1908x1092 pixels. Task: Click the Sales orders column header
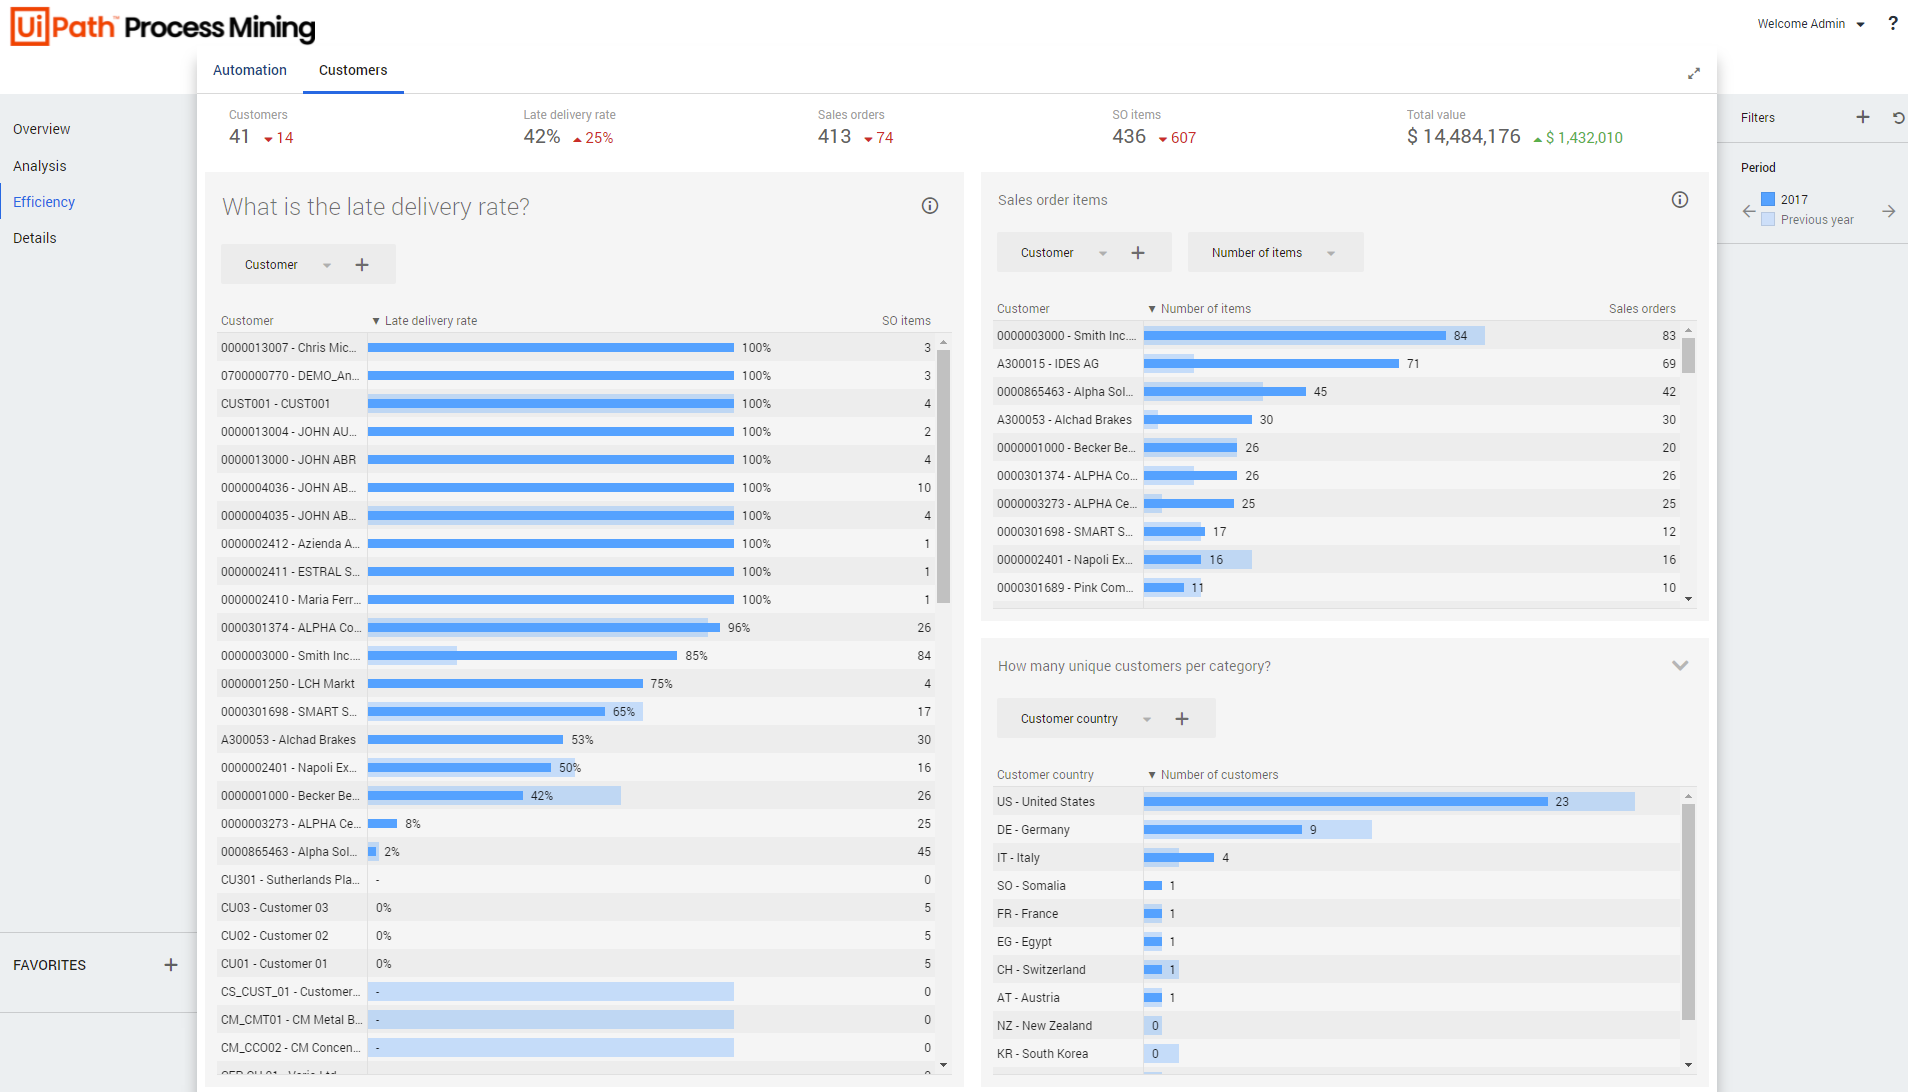tap(1642, 309)
